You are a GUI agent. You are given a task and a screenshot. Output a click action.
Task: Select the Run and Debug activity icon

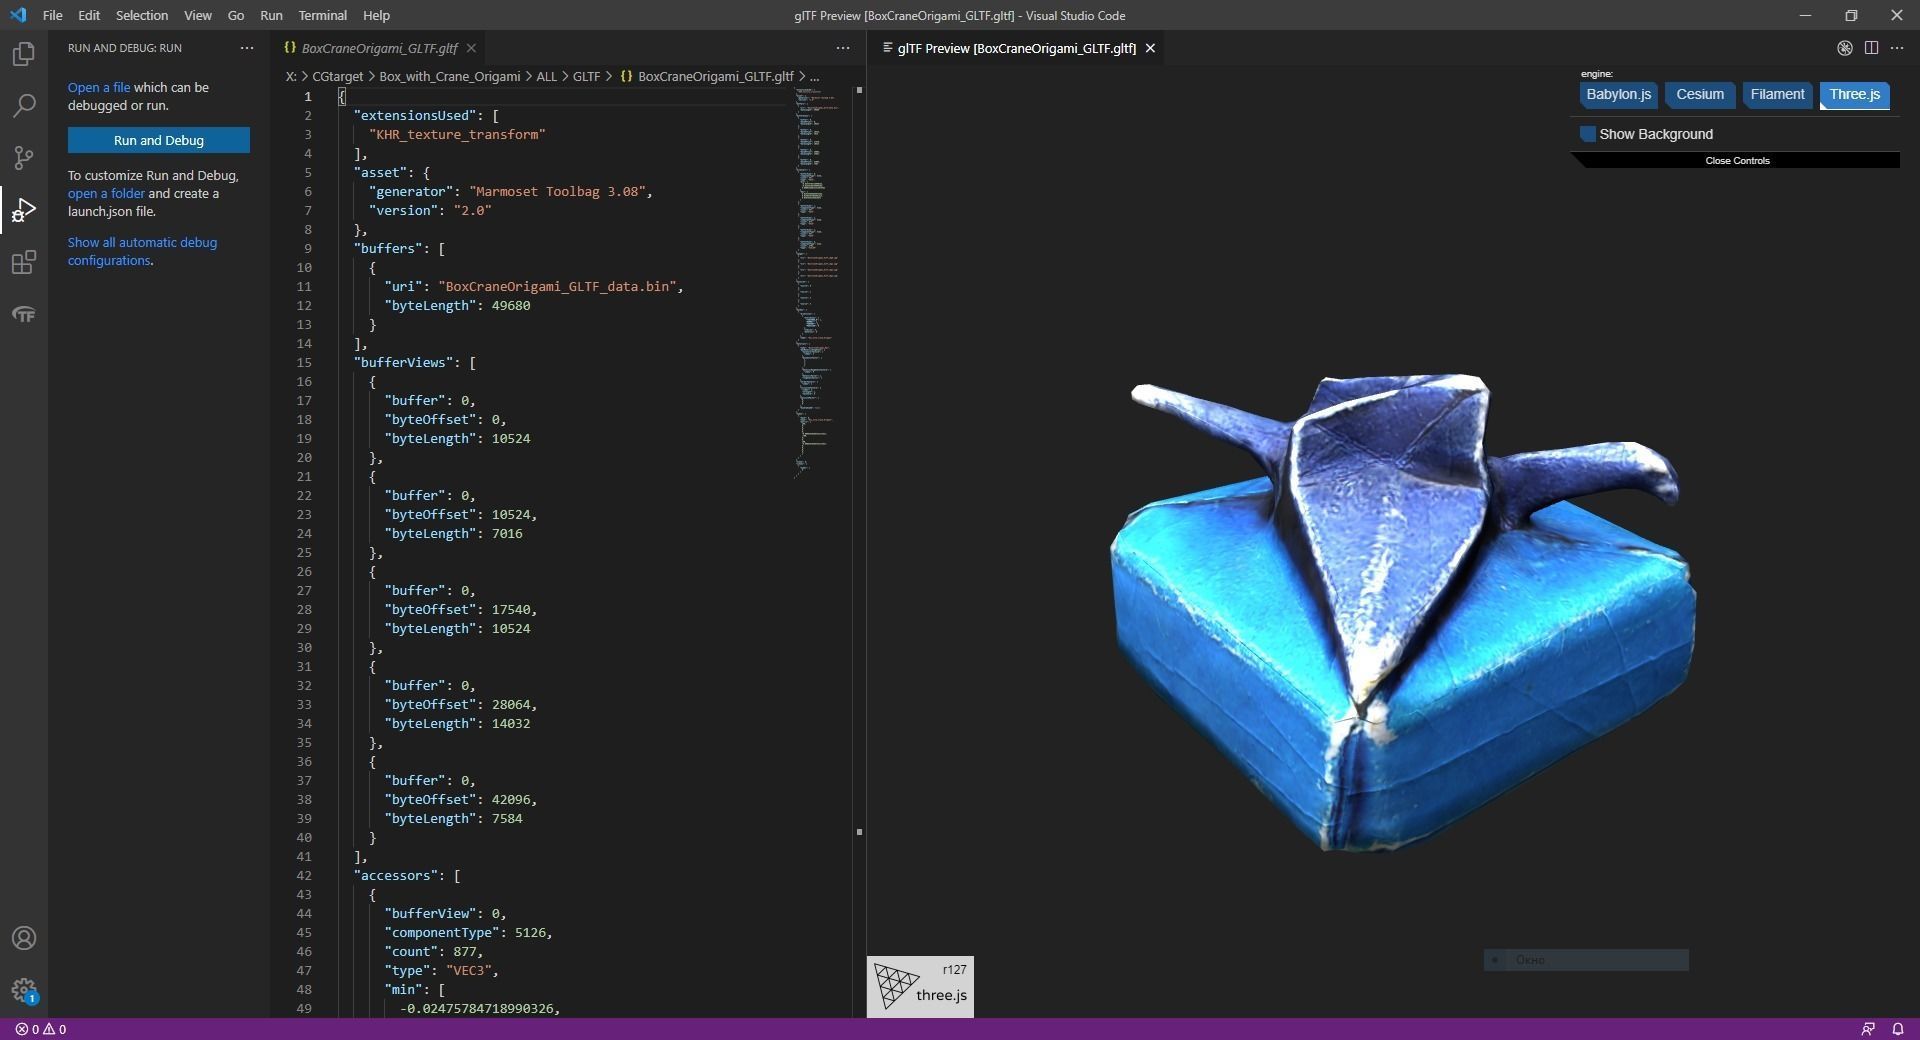pos(24,210)
